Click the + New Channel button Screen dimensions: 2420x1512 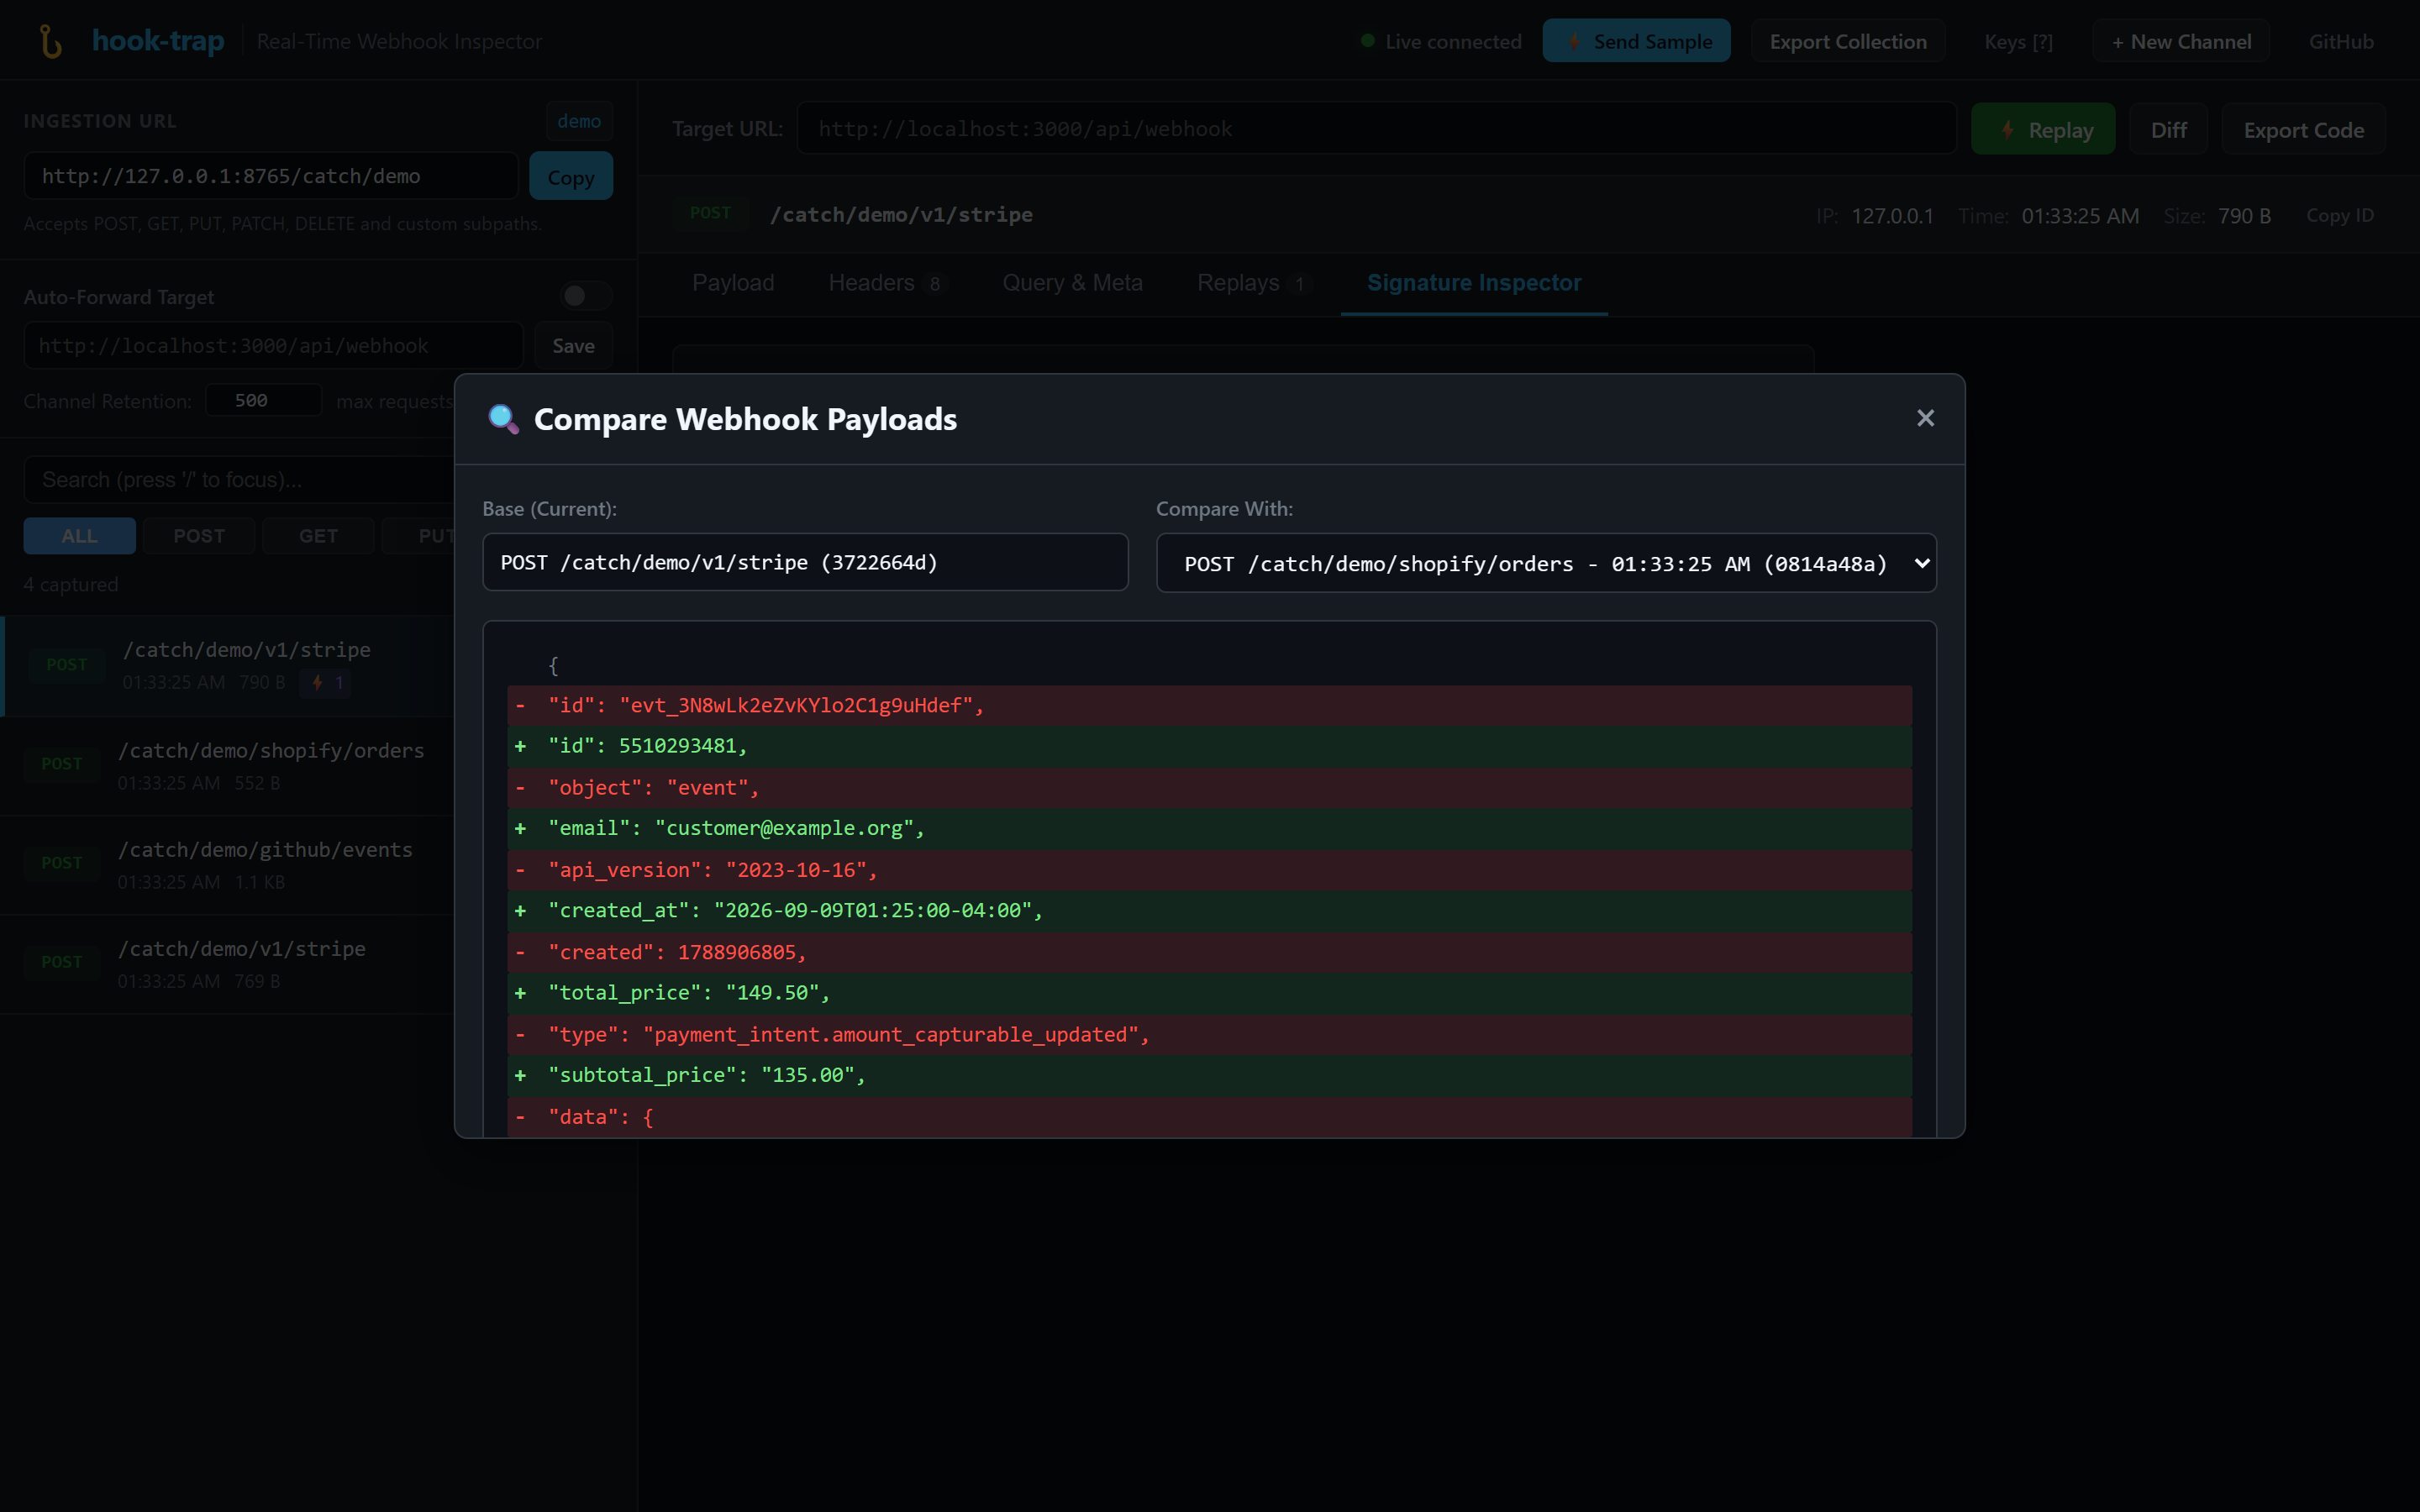coord(2181,41)
